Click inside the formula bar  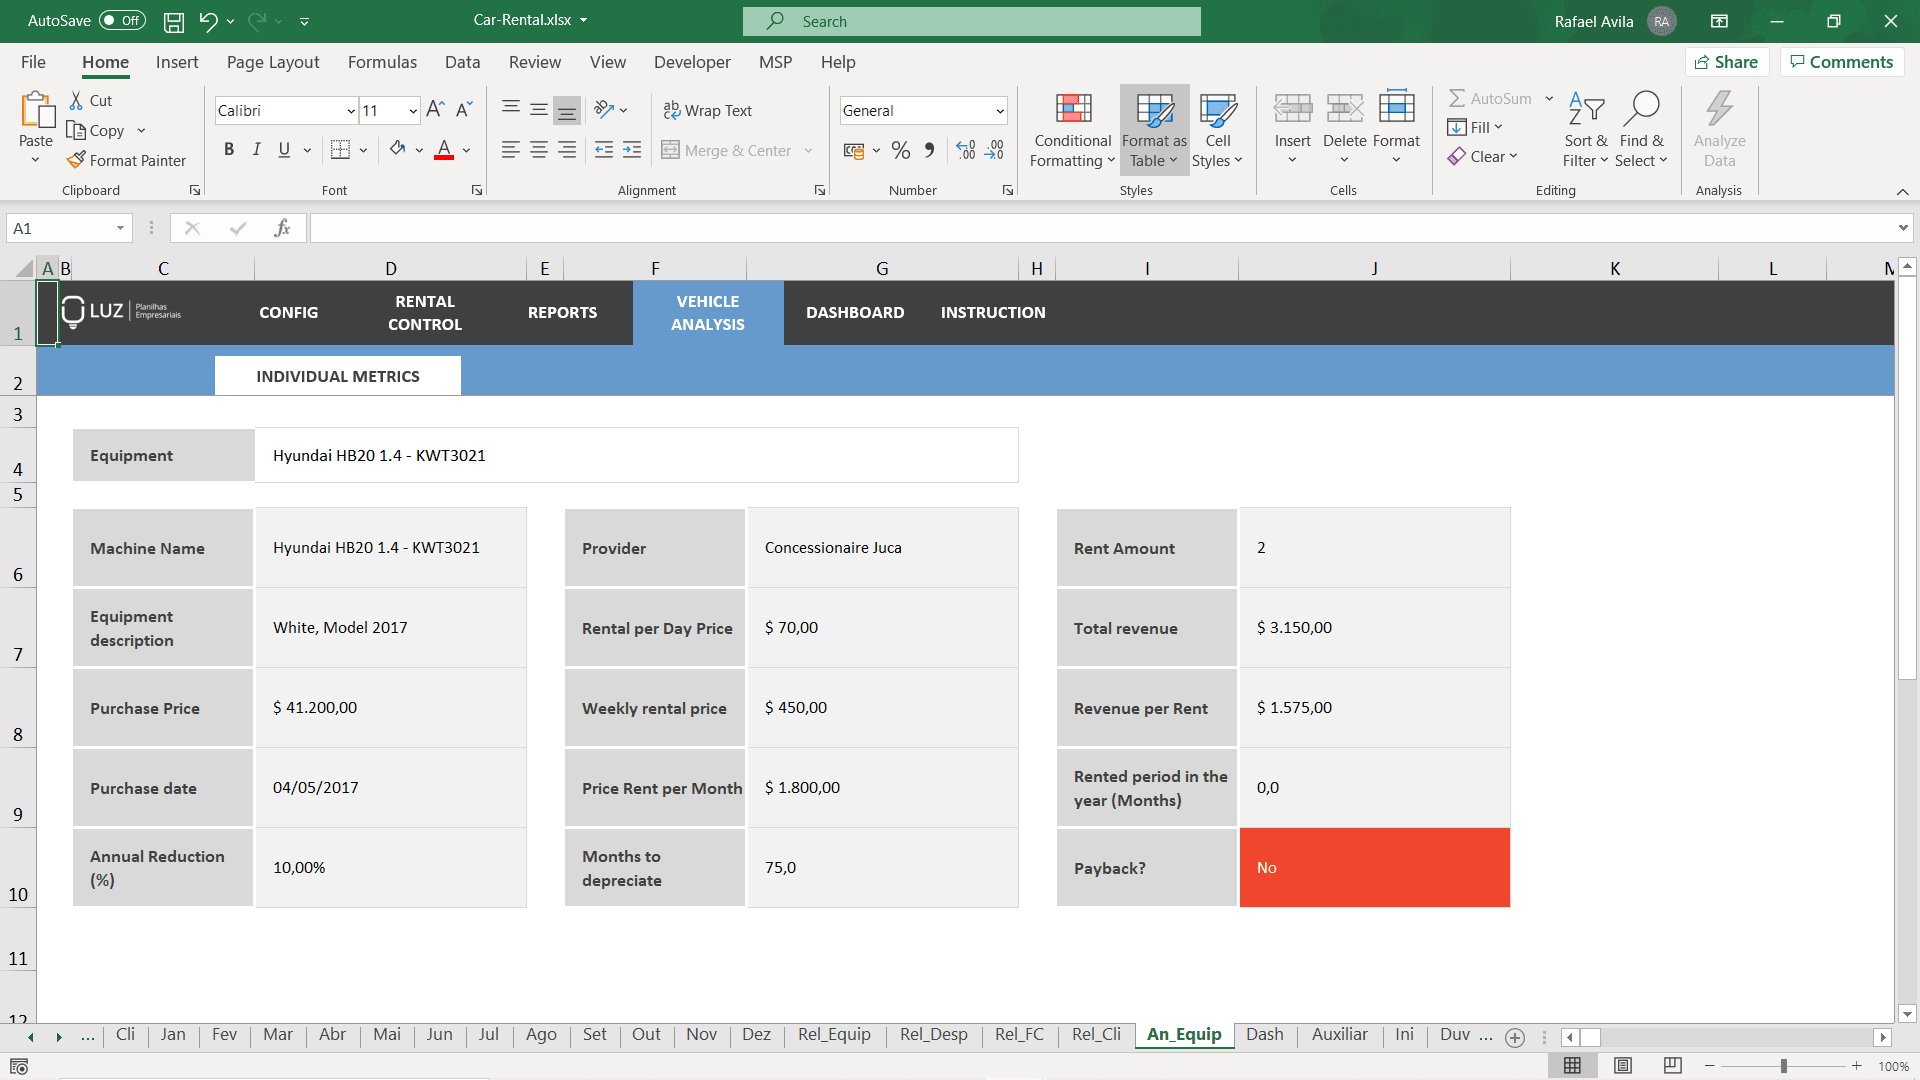(x=700, y=227)
